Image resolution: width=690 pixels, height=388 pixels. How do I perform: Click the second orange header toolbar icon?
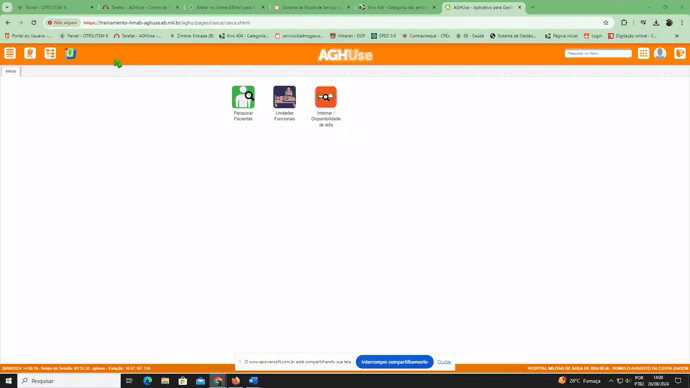[x=30, y=53]
